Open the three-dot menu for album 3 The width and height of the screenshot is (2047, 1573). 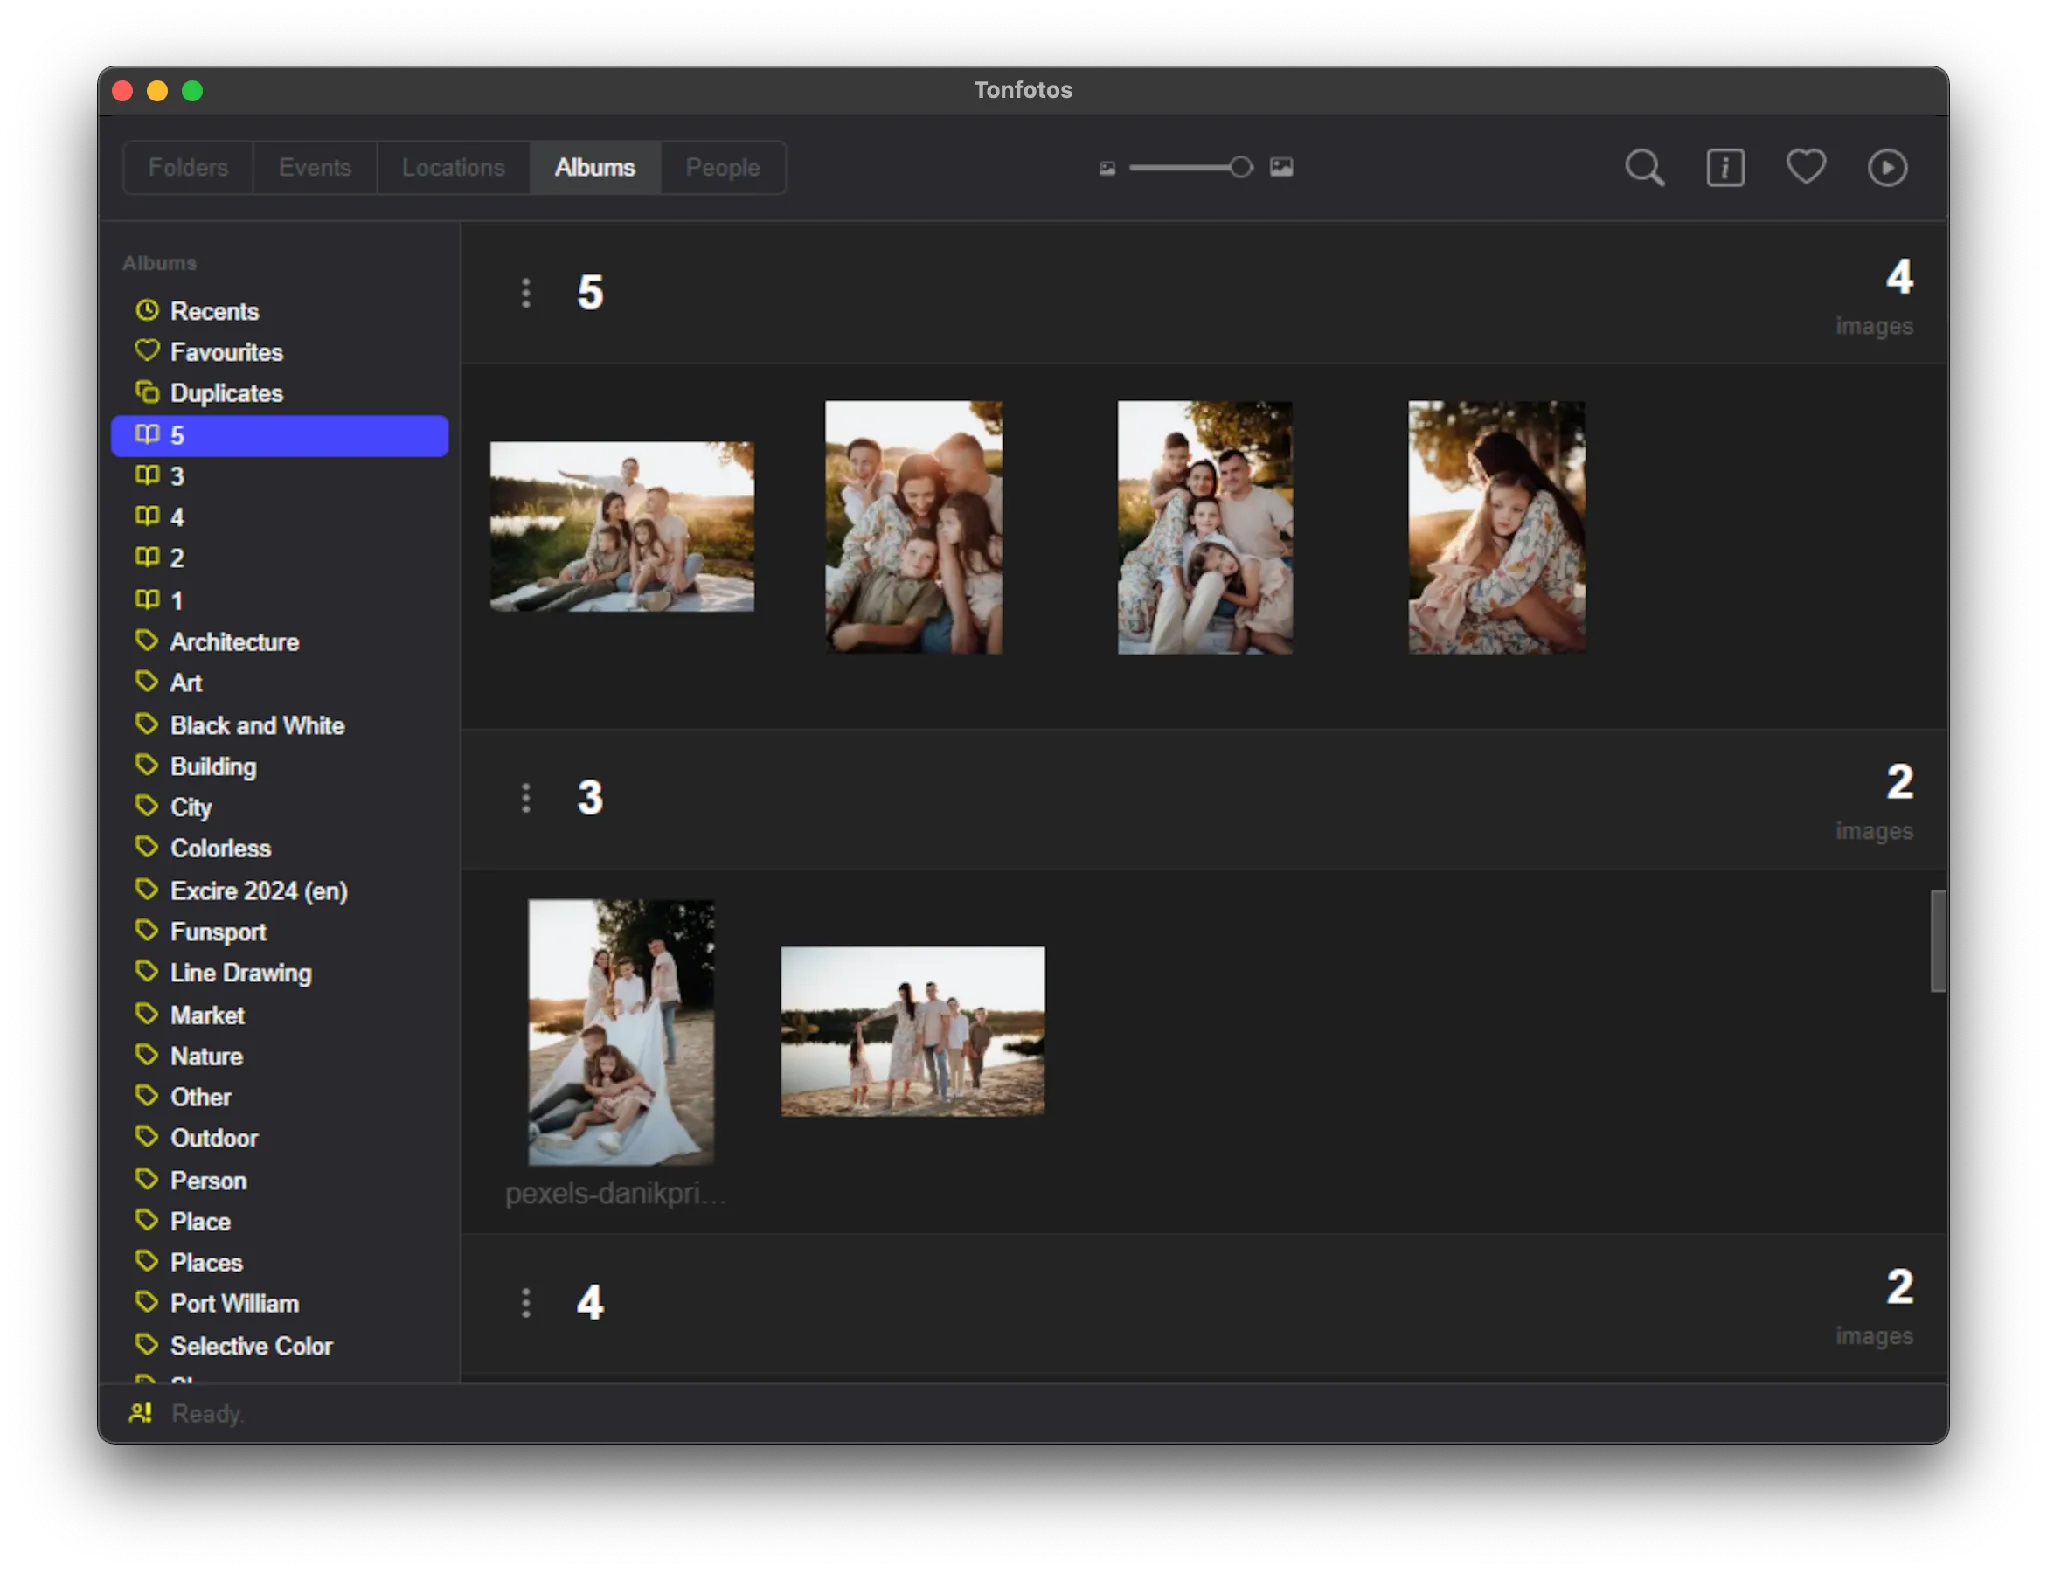[526, 798]
